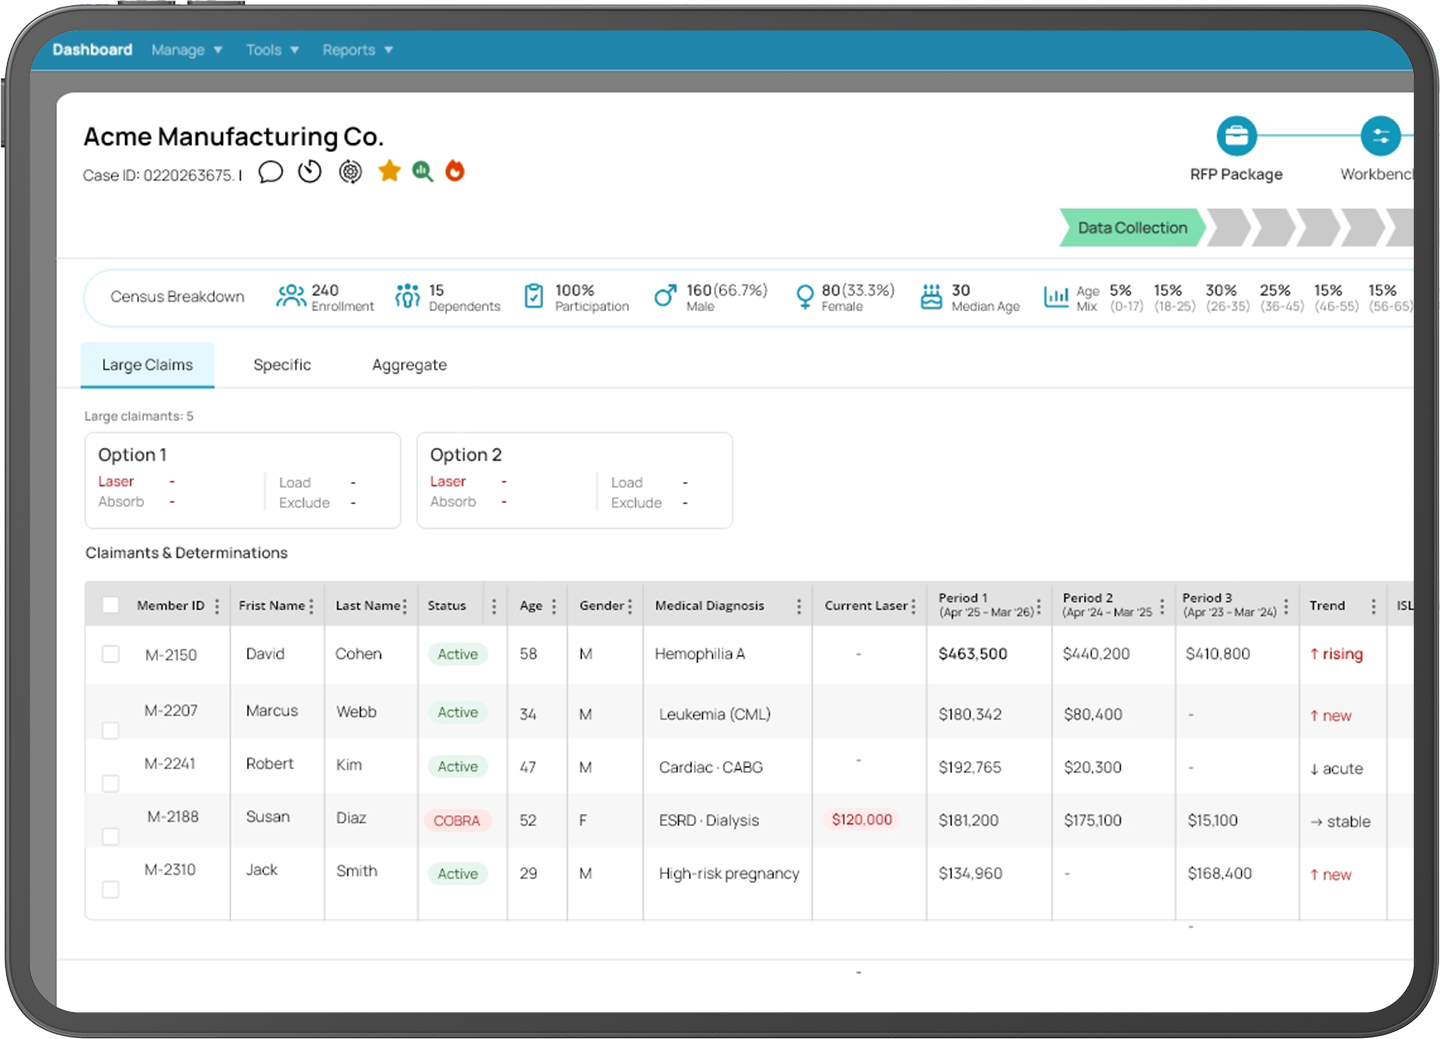
Task: Select the checkbox for member M-2310
Action: tap(111, 889)
